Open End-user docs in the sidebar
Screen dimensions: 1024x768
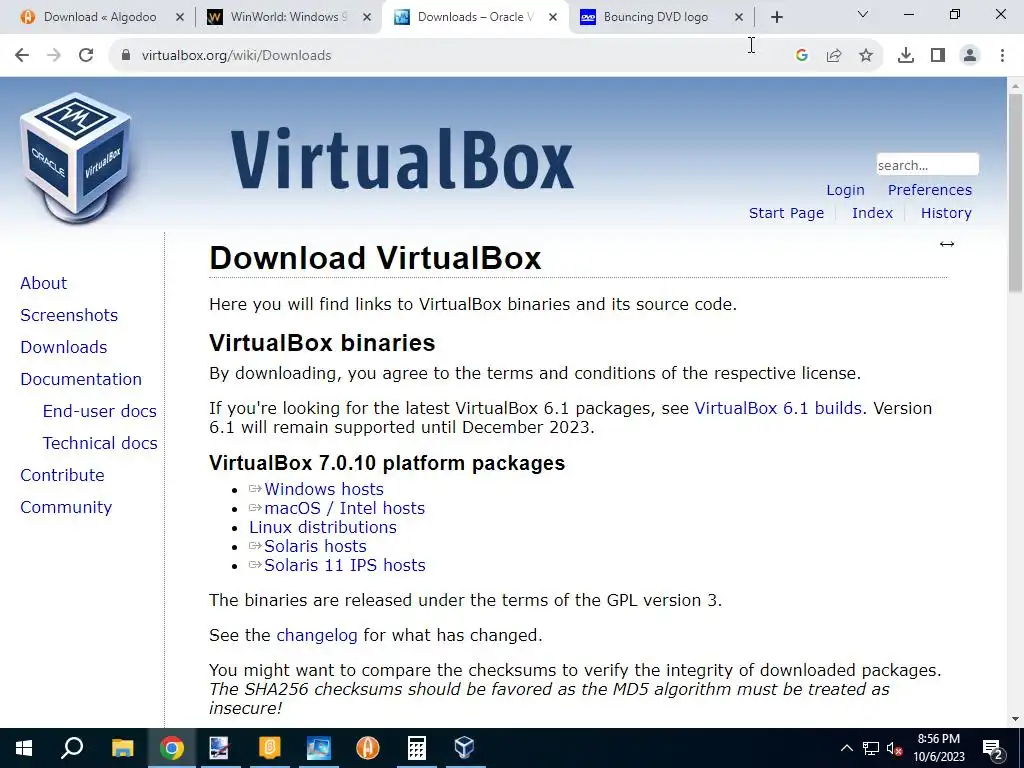click(100, 411)
